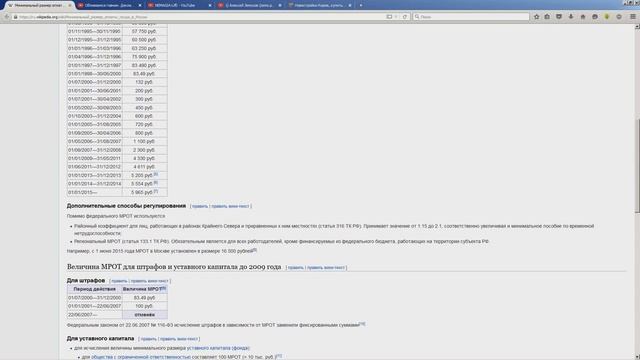Click 'править вики-текст' next to Для штрафов
This screenshot has width=640, height=360.
point(149,281)
